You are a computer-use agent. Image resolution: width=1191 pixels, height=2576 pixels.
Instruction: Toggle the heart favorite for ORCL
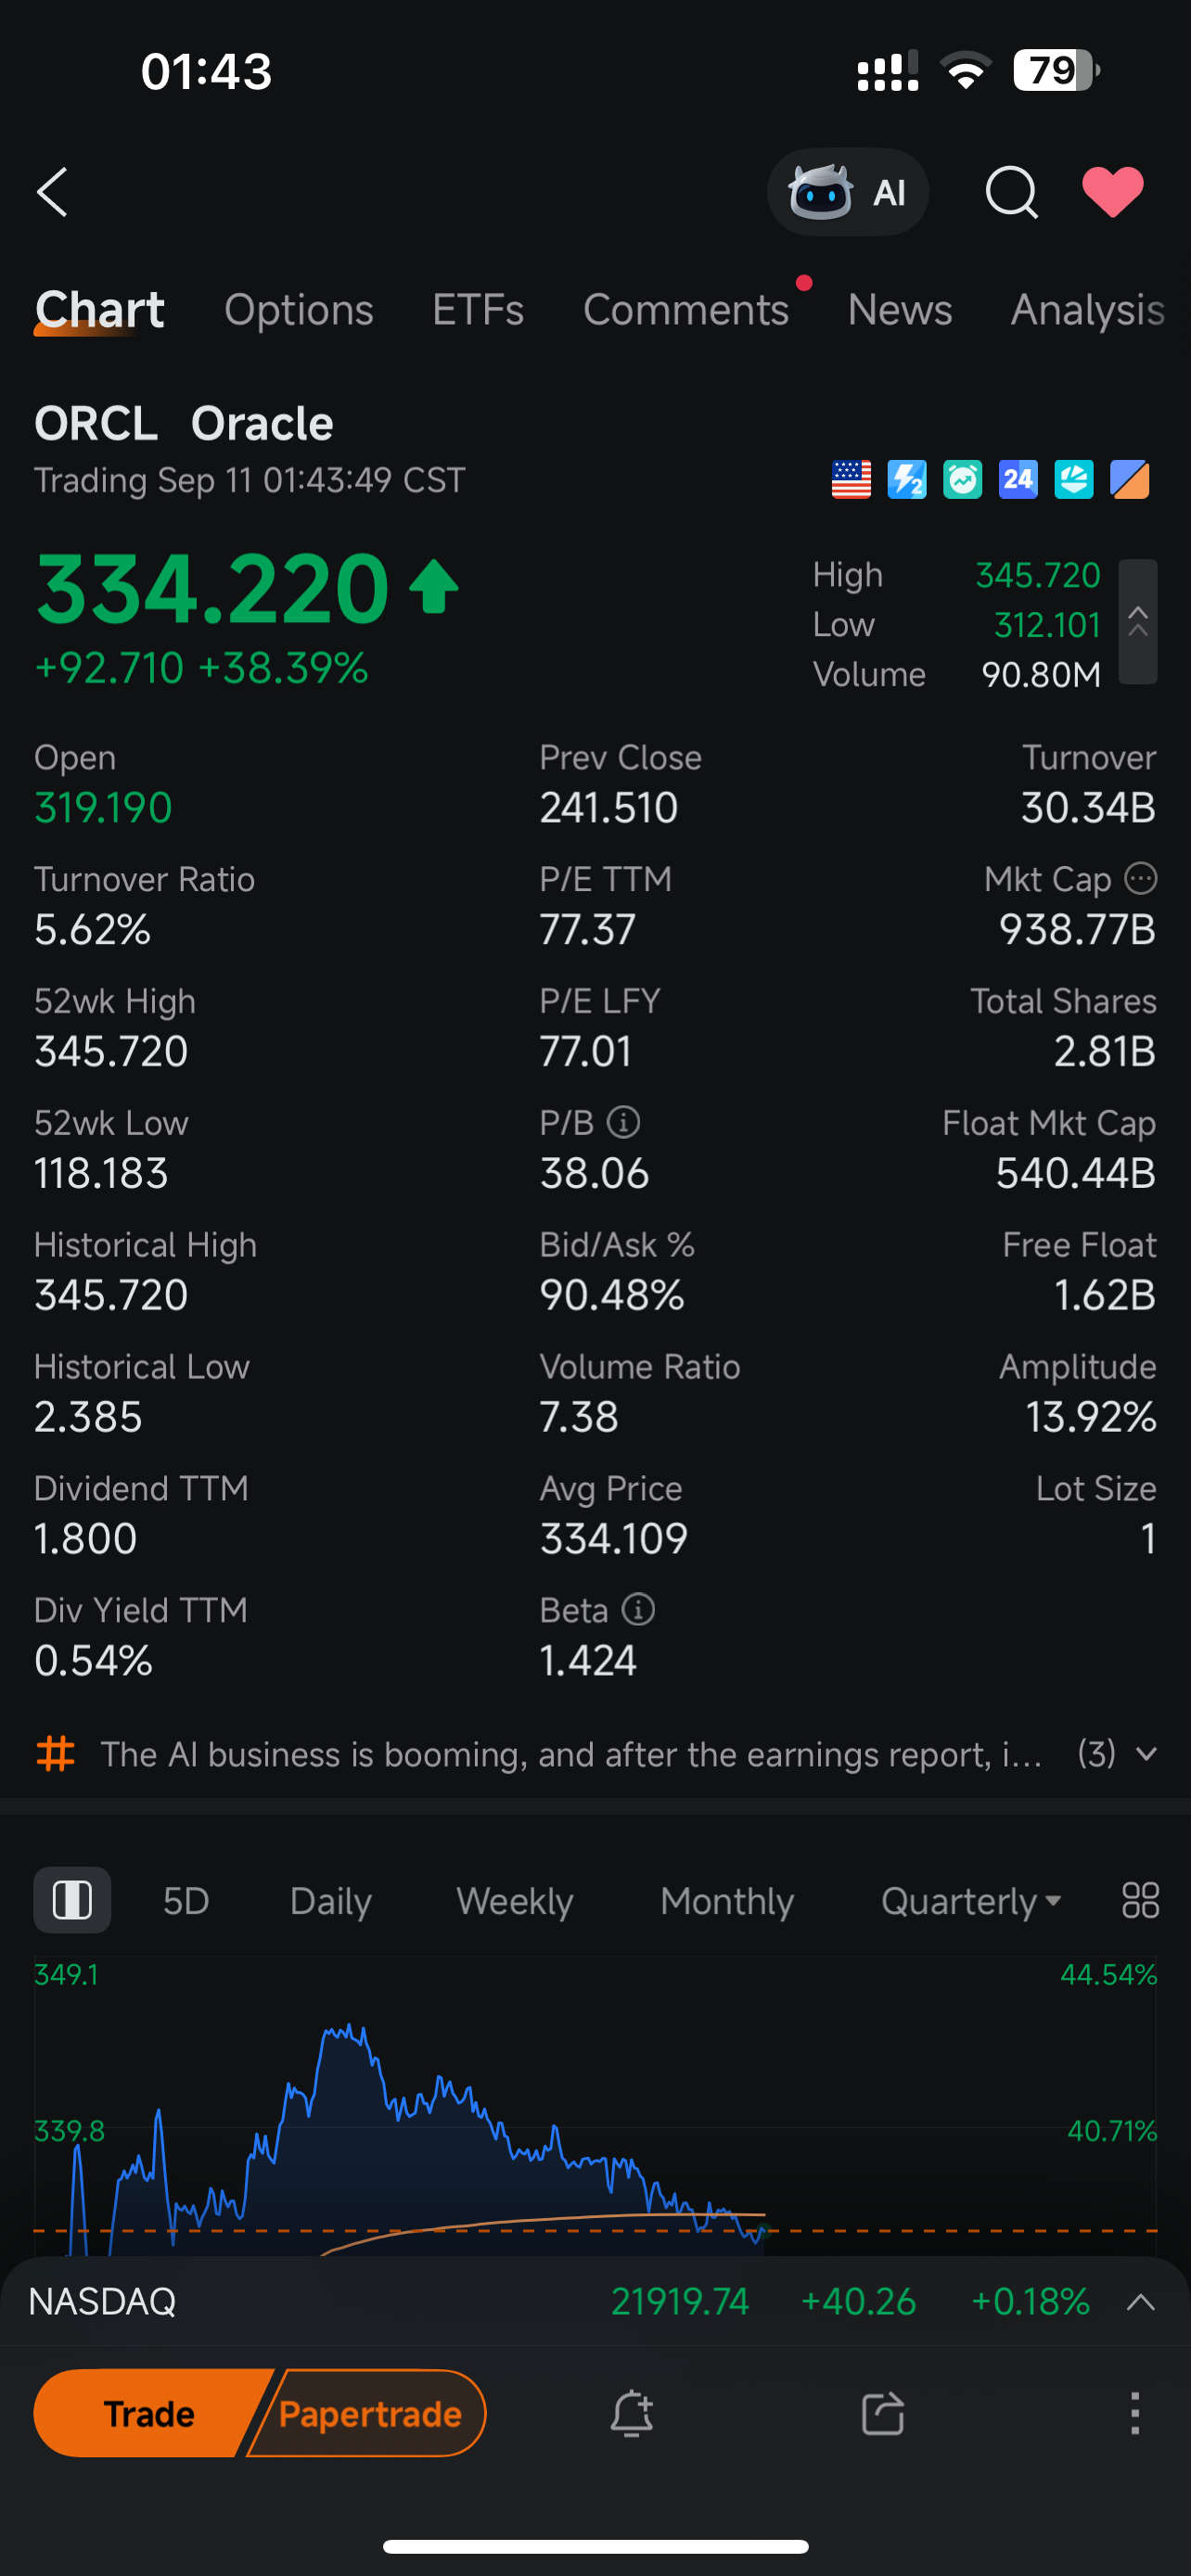click(x=1113, y=192)
